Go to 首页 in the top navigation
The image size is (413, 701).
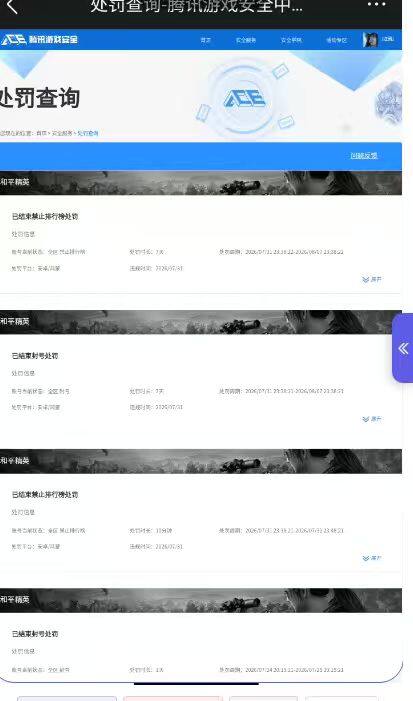[x=206, y=40]
